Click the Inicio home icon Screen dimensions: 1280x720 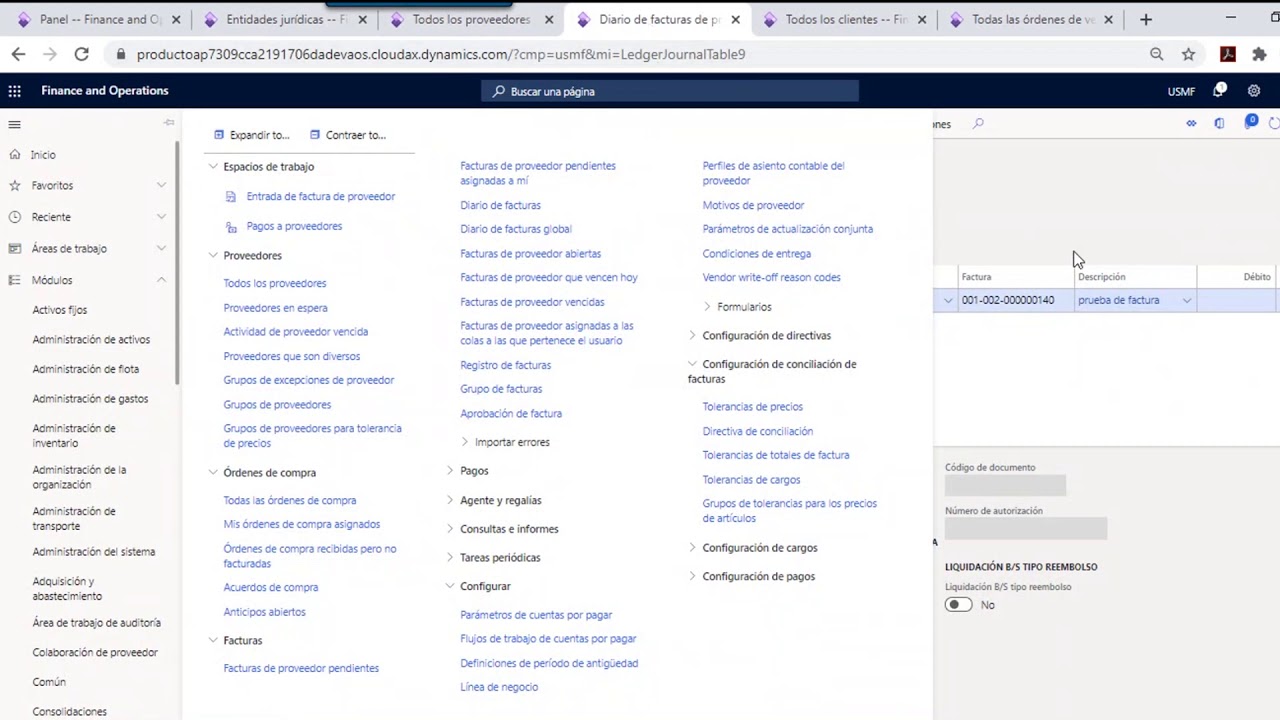tap(15, 155)
